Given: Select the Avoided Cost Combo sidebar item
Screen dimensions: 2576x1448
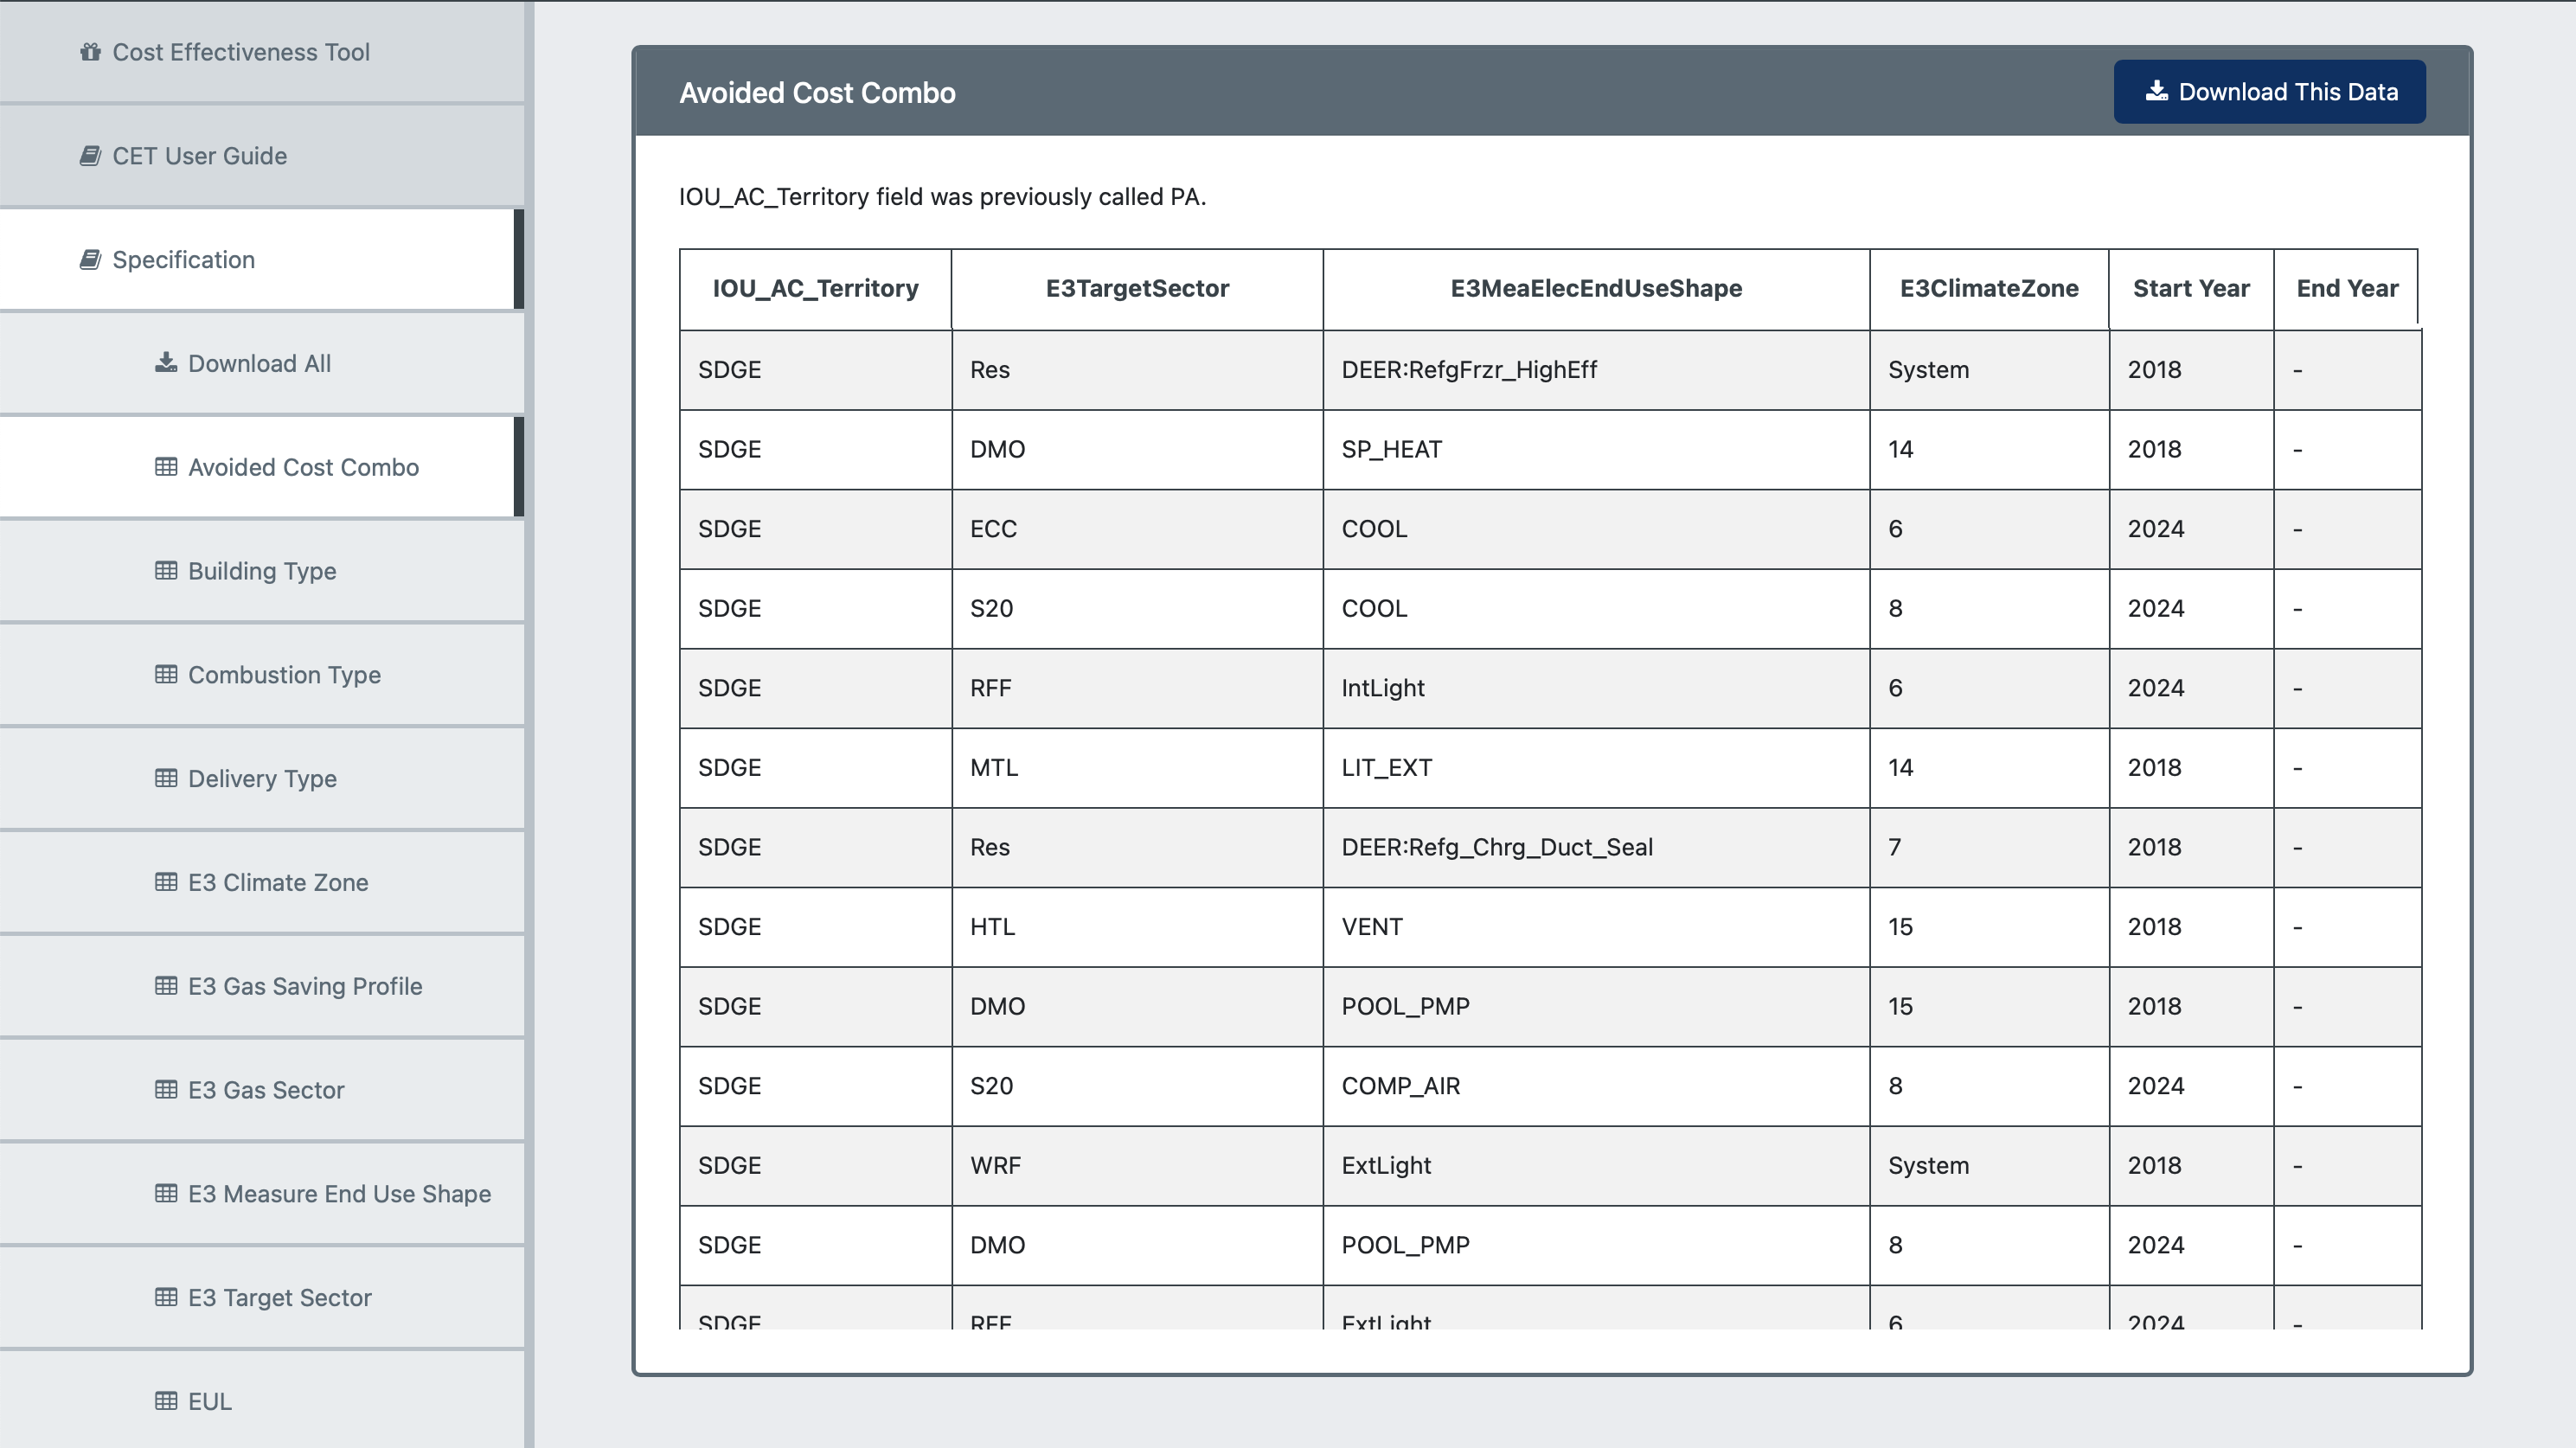Looking at the screenshot, I should click(303, 467).
